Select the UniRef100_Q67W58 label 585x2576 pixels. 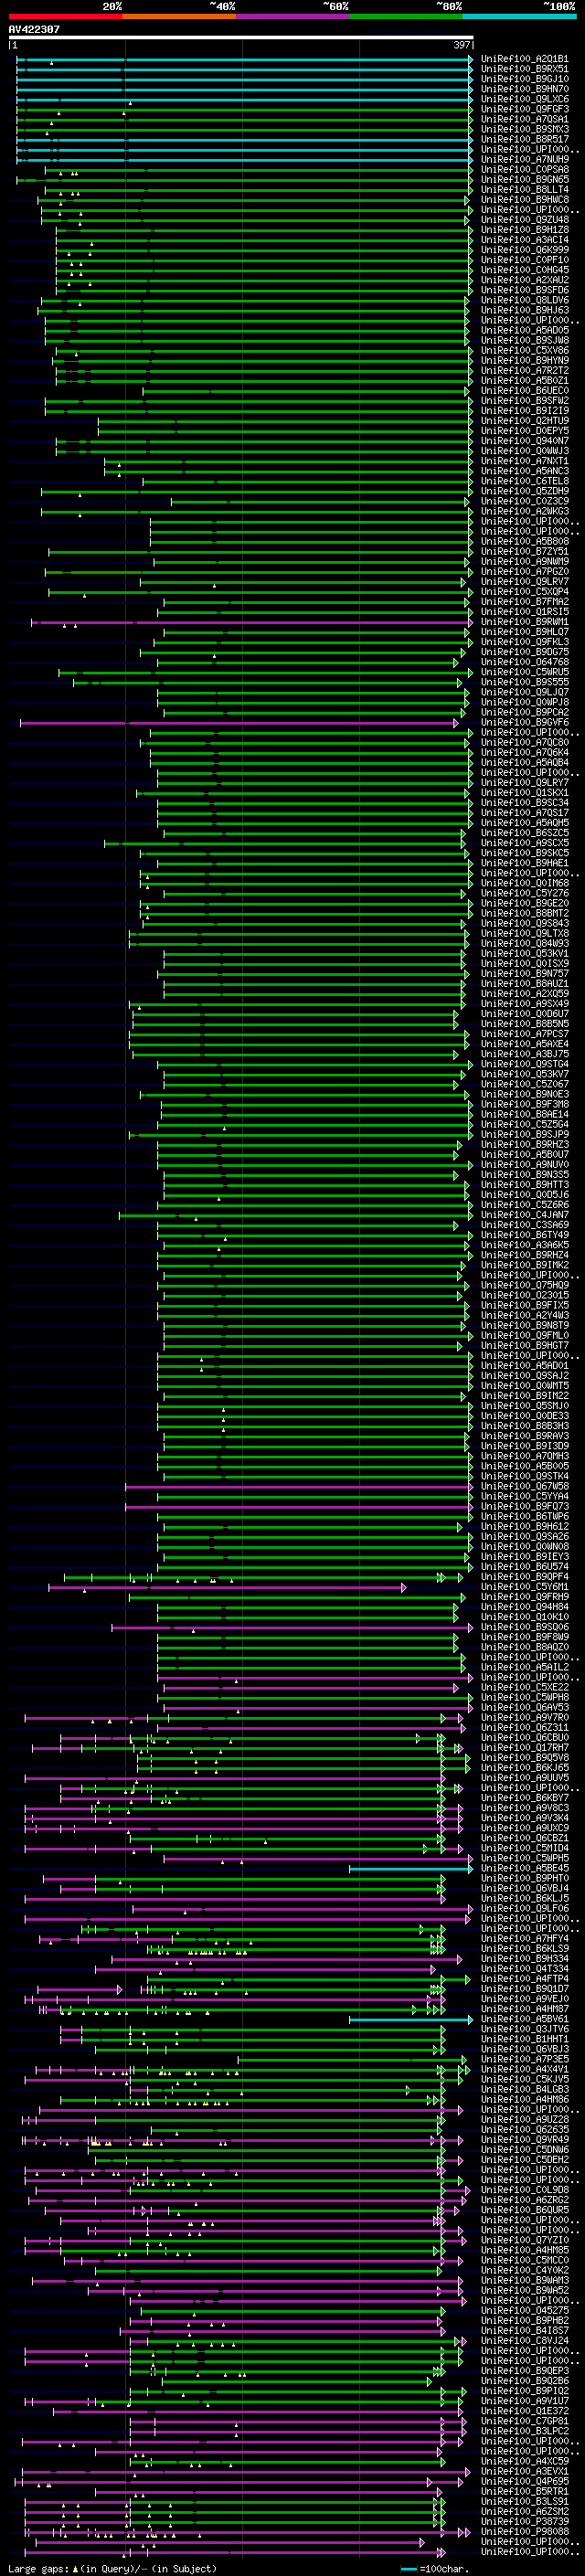(x=525, y=1487)
